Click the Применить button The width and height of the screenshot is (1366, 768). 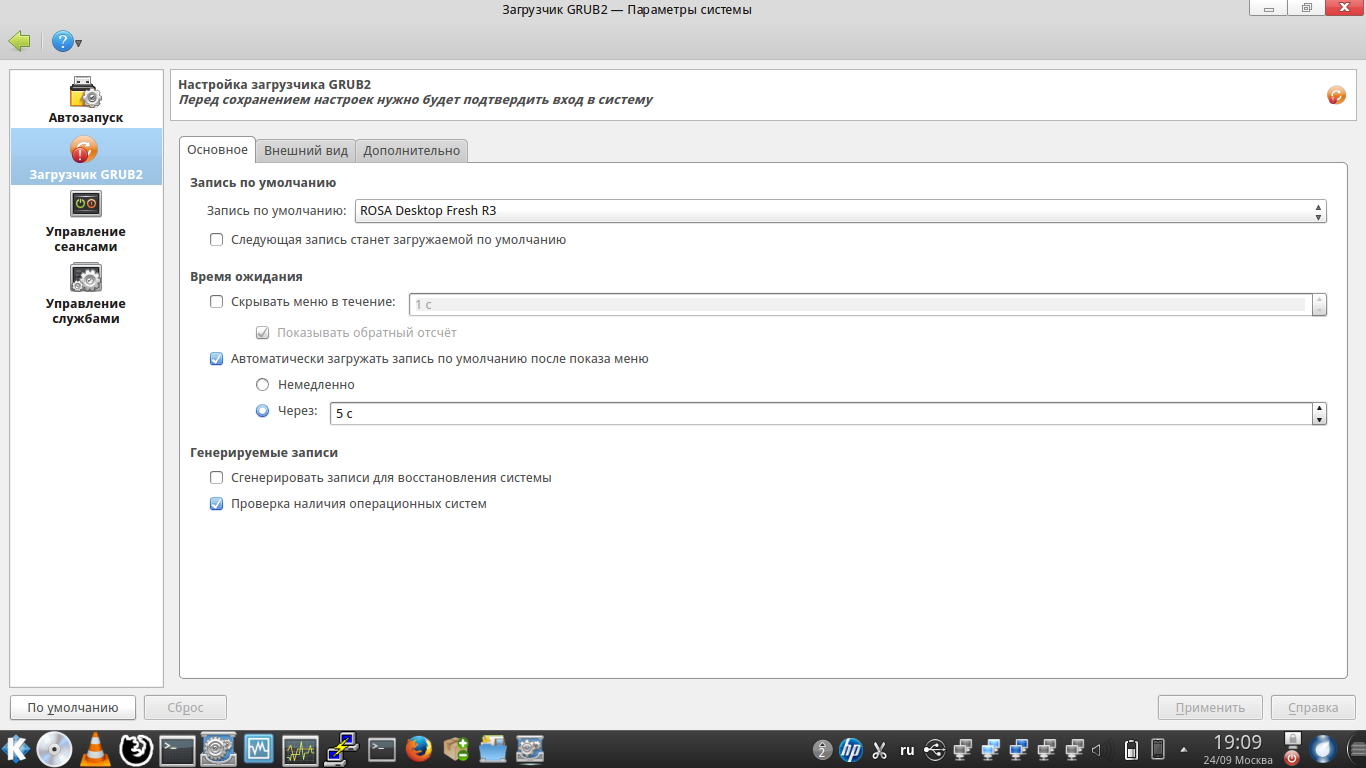[x=1210, y=708]
